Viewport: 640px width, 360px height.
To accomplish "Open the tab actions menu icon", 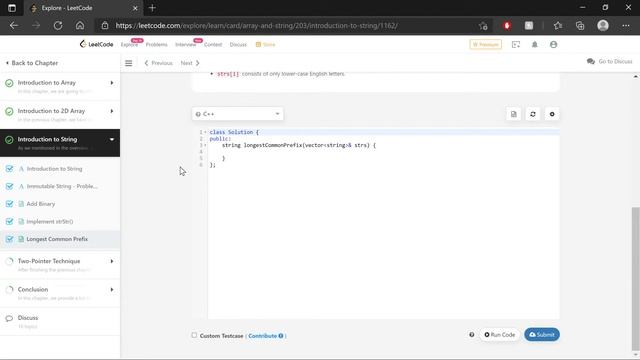I will coord(12,8).
